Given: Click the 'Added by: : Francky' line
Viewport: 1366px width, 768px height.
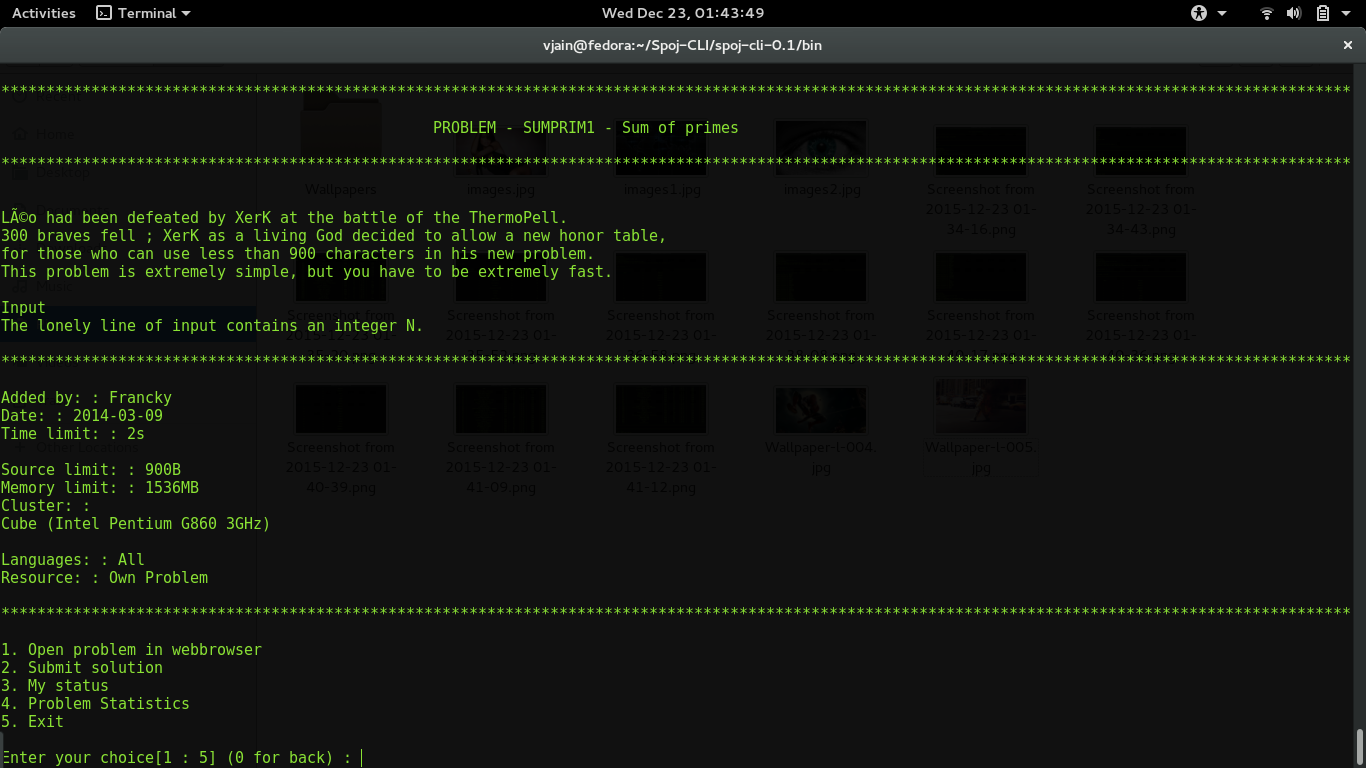Looking at the screenshot, I should pos(86,398).
